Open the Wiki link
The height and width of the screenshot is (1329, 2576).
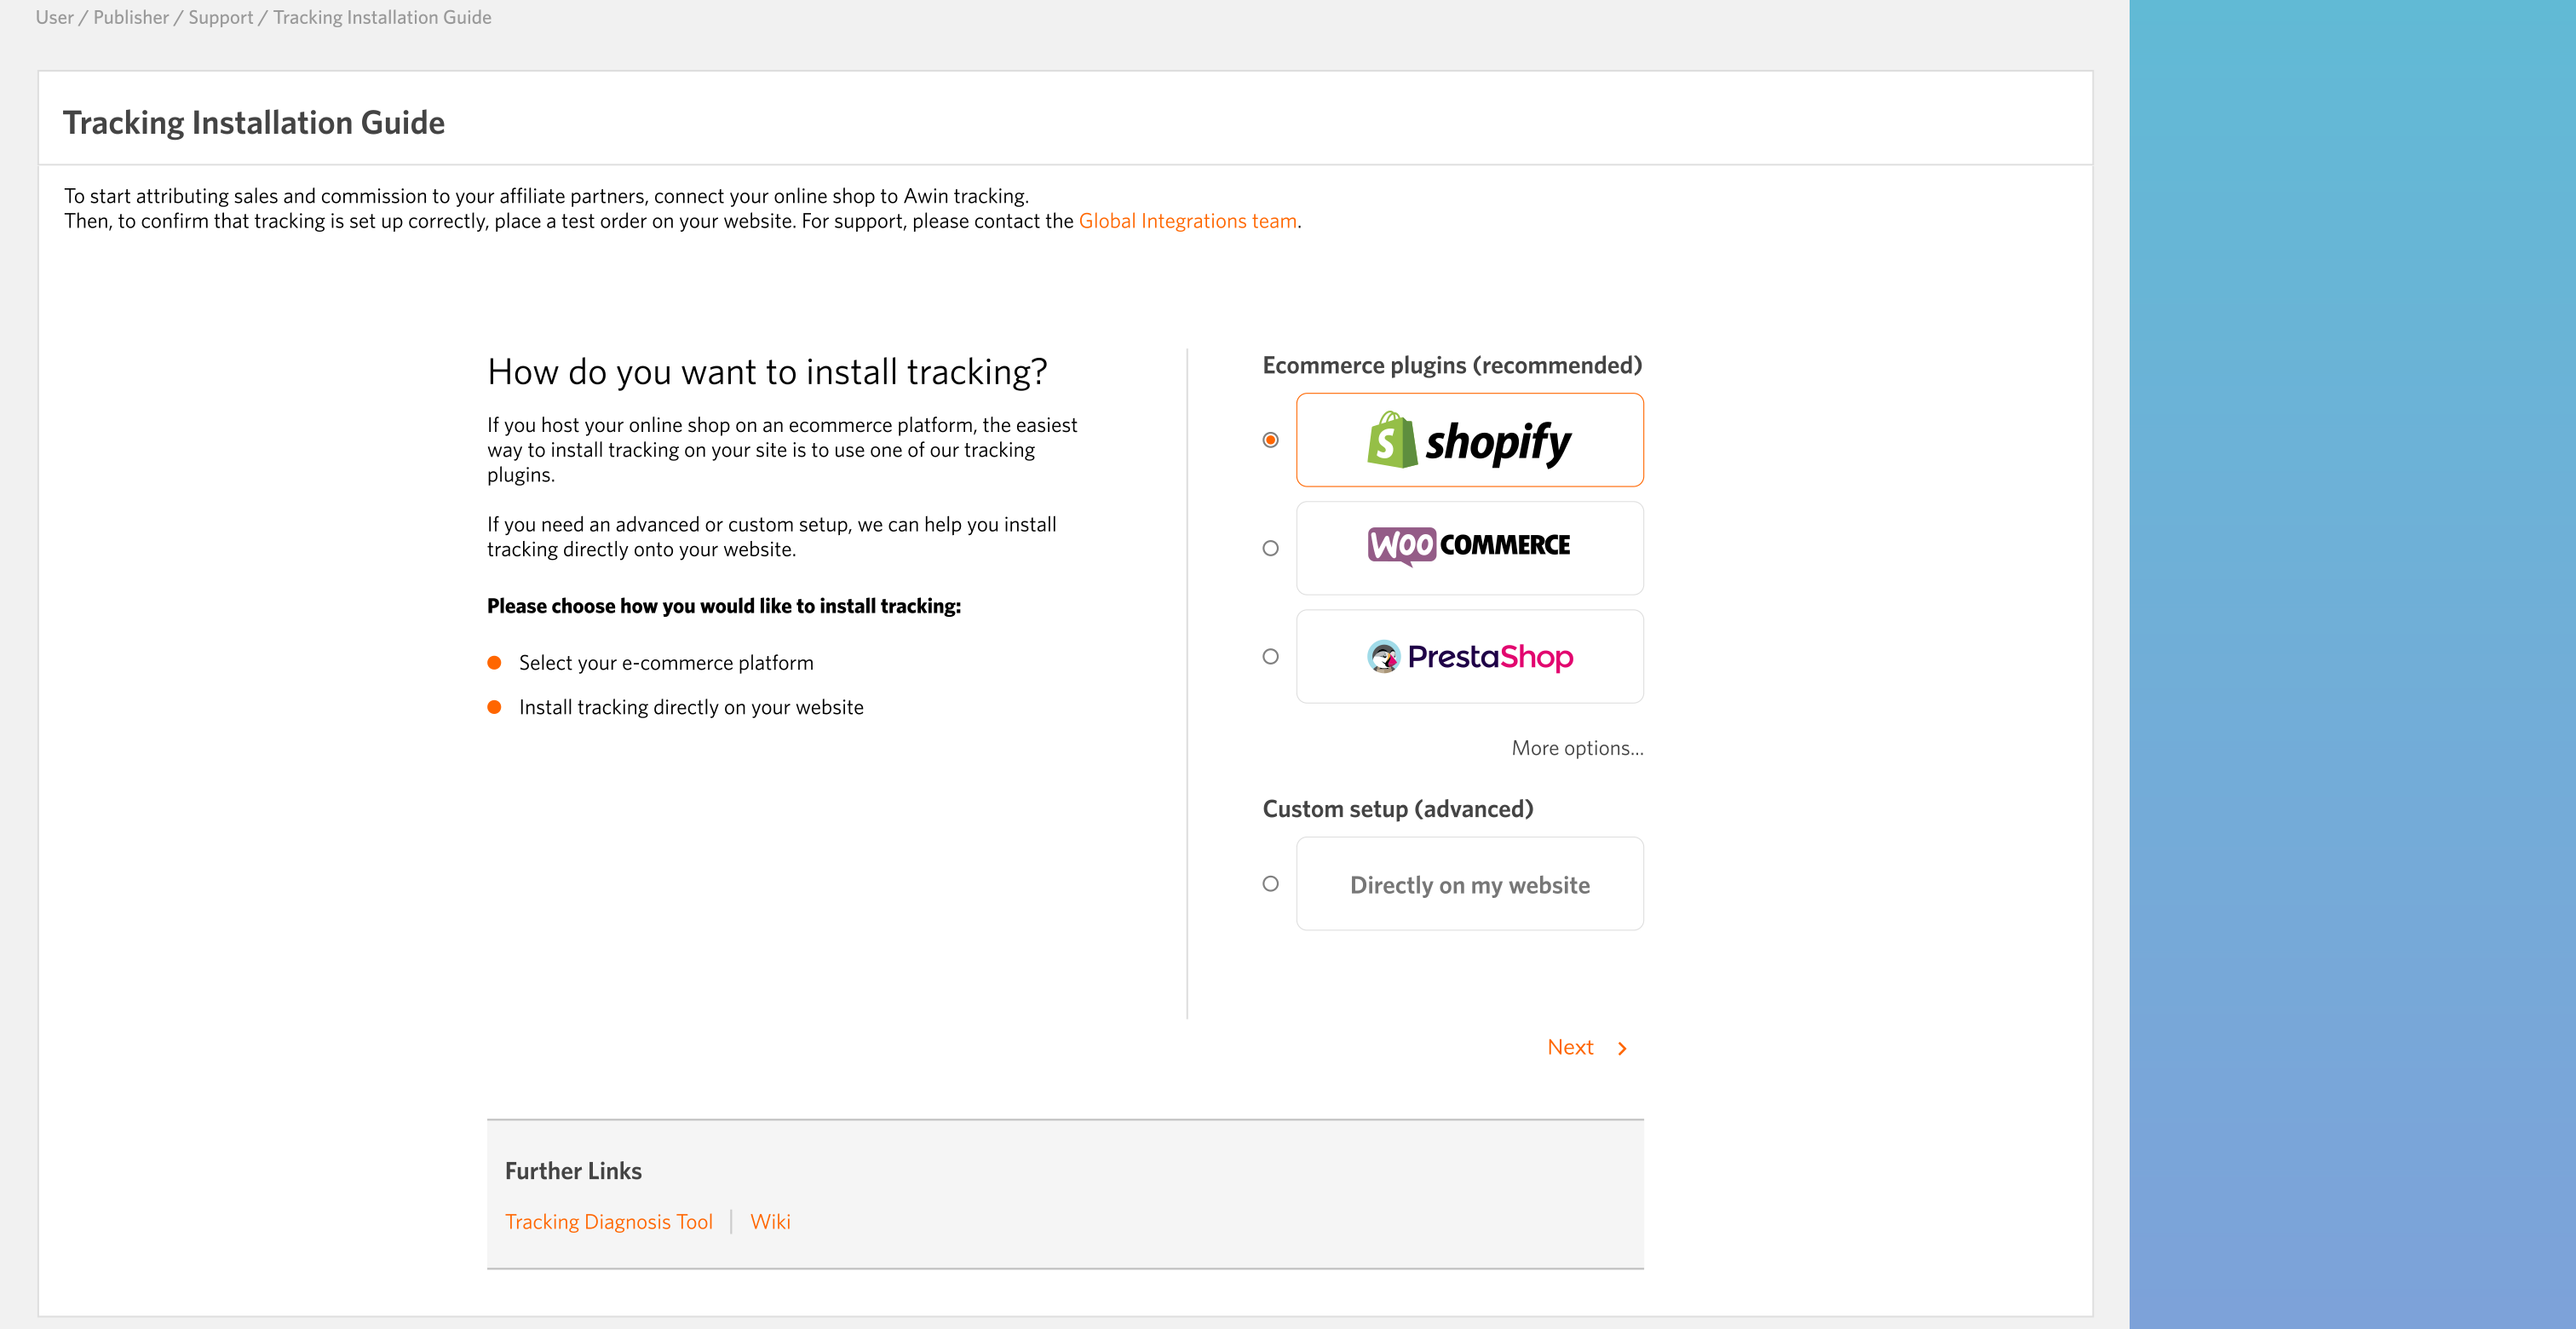770,1222
